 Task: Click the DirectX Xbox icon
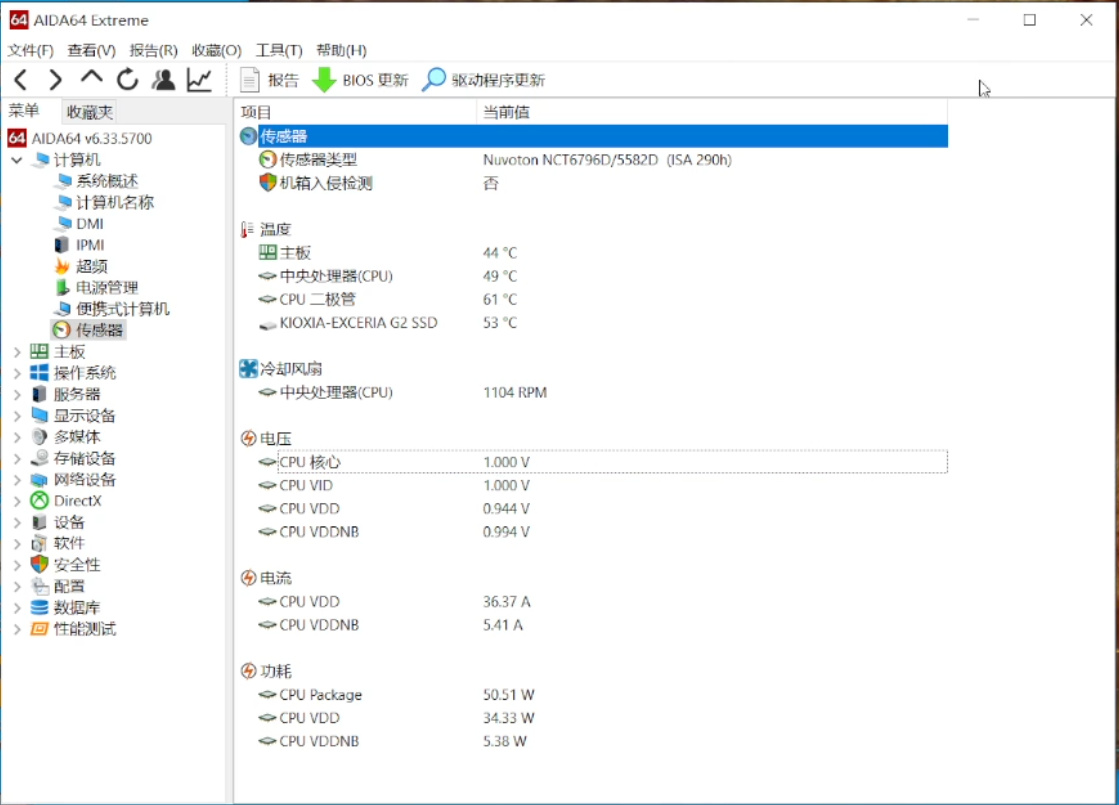click(x=39, y=501)
